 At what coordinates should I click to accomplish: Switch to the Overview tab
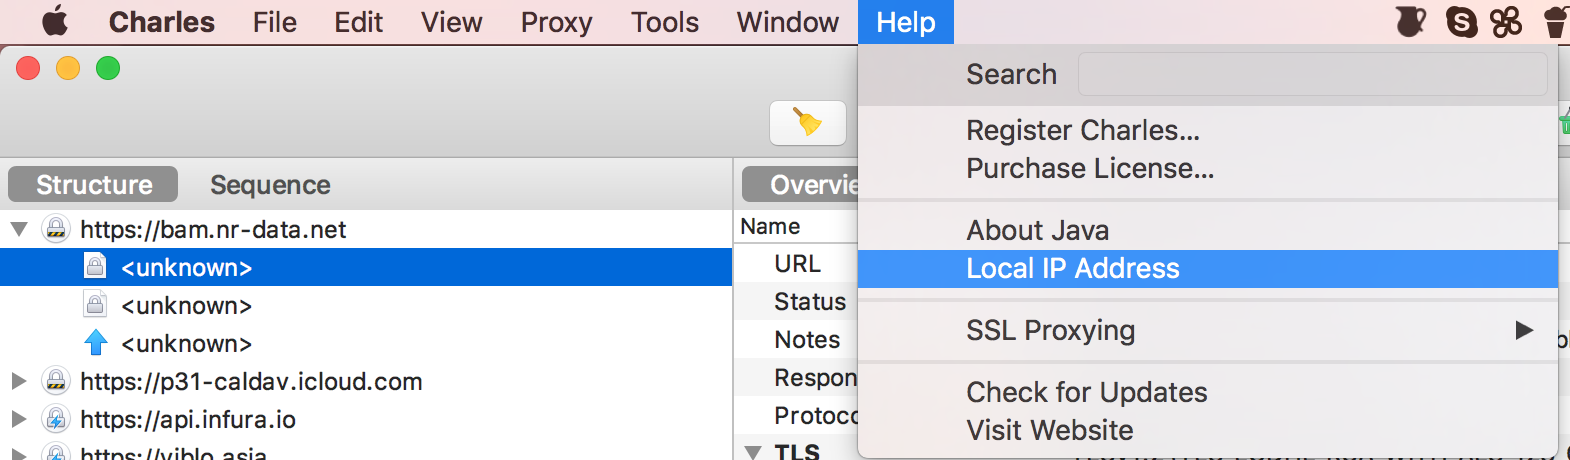[x=801, y=185]
